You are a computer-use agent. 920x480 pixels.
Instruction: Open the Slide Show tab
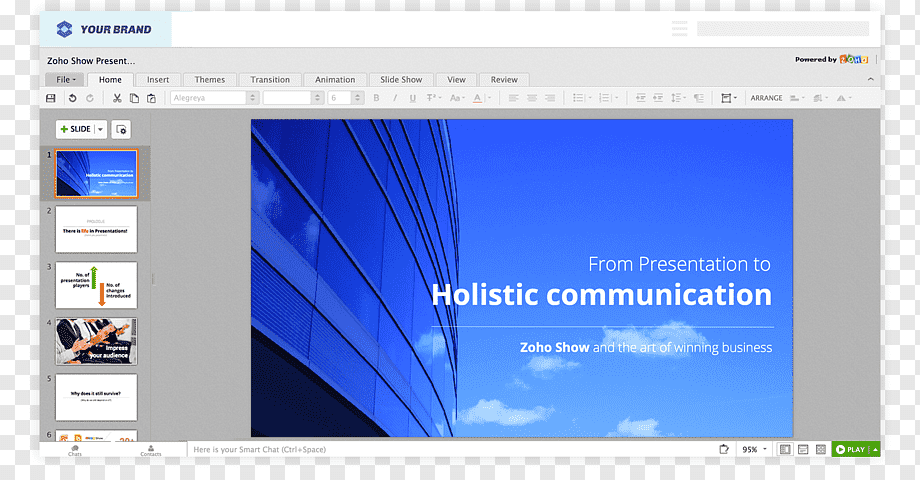[401, 80]
